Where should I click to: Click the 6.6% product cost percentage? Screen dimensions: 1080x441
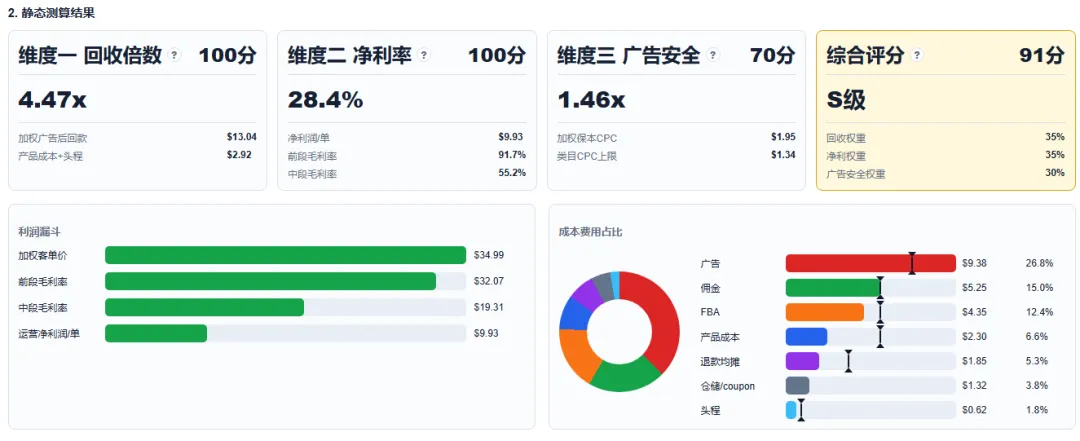(x=1037, y=337)
